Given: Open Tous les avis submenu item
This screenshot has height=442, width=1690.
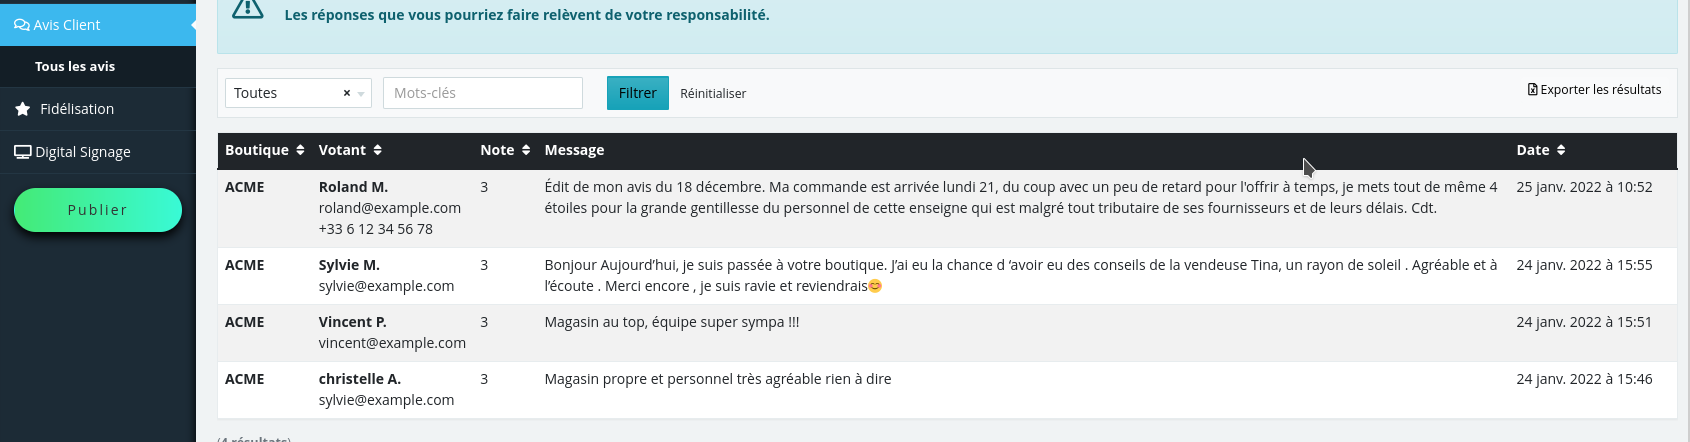Looking at the screenshot, I should click(x=75, y=66).
